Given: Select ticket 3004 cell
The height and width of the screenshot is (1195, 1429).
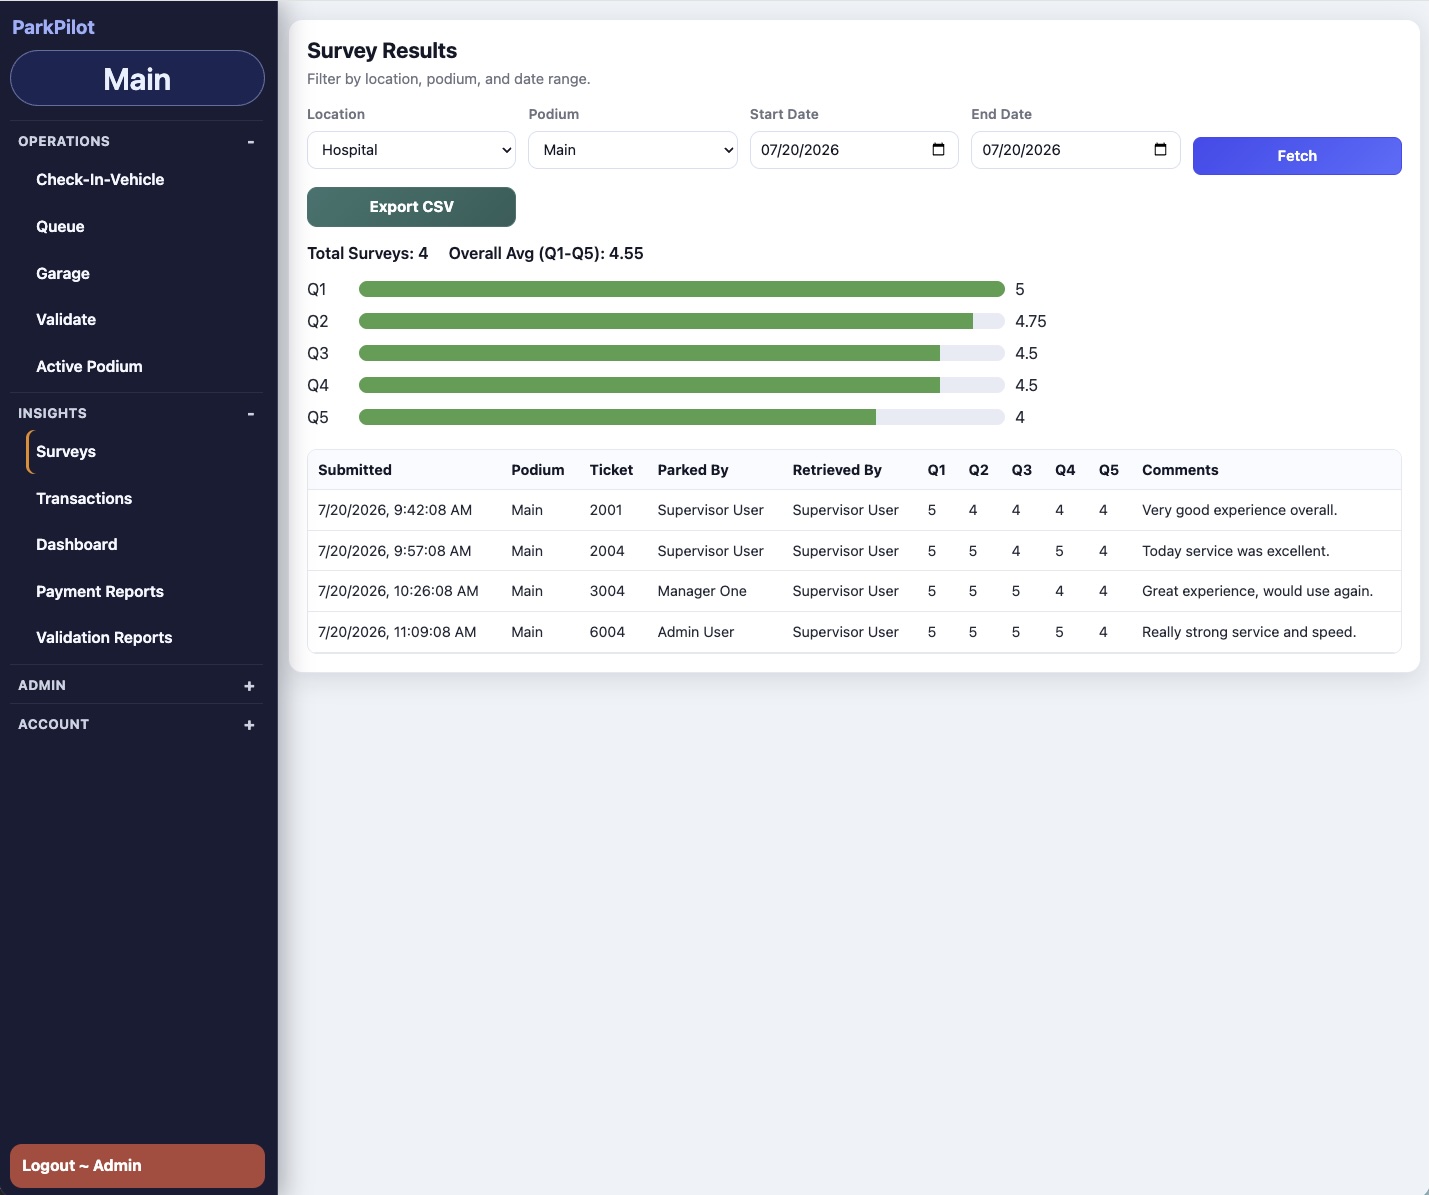Looking at the screenshot, I should [x=607, y=591].
